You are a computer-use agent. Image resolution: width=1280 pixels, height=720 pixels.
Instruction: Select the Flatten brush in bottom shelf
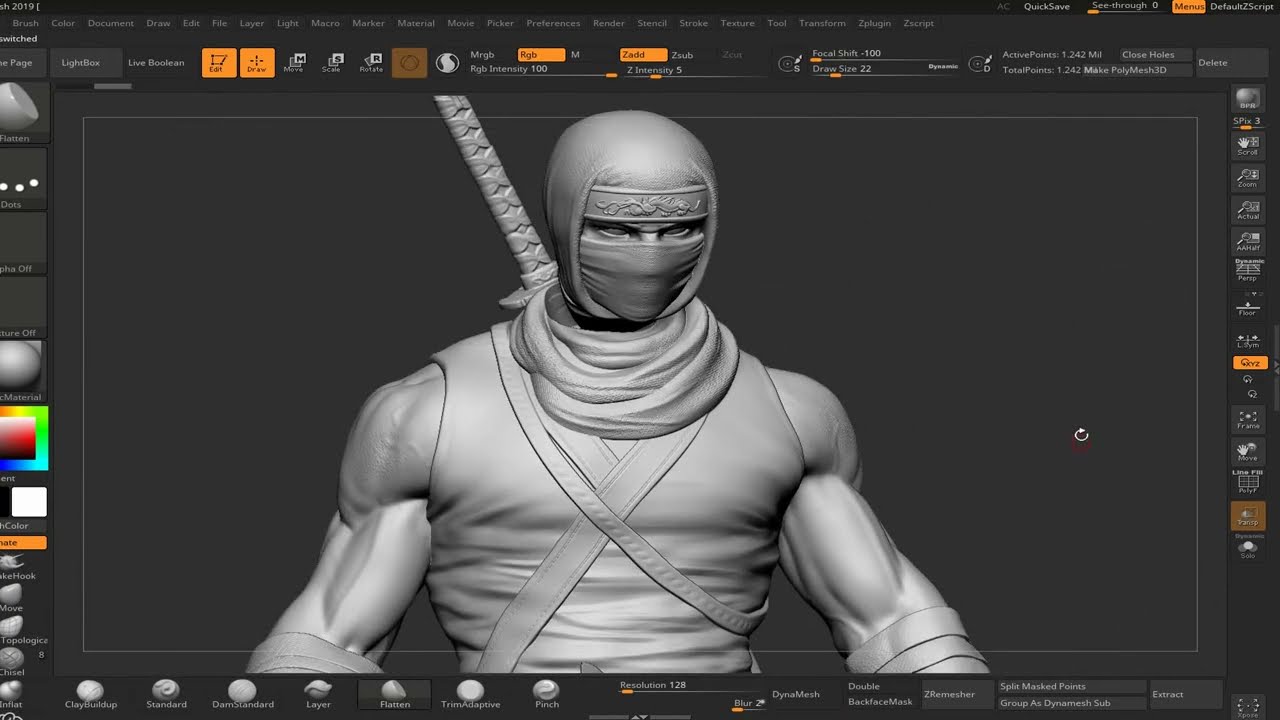coord(394,694)
